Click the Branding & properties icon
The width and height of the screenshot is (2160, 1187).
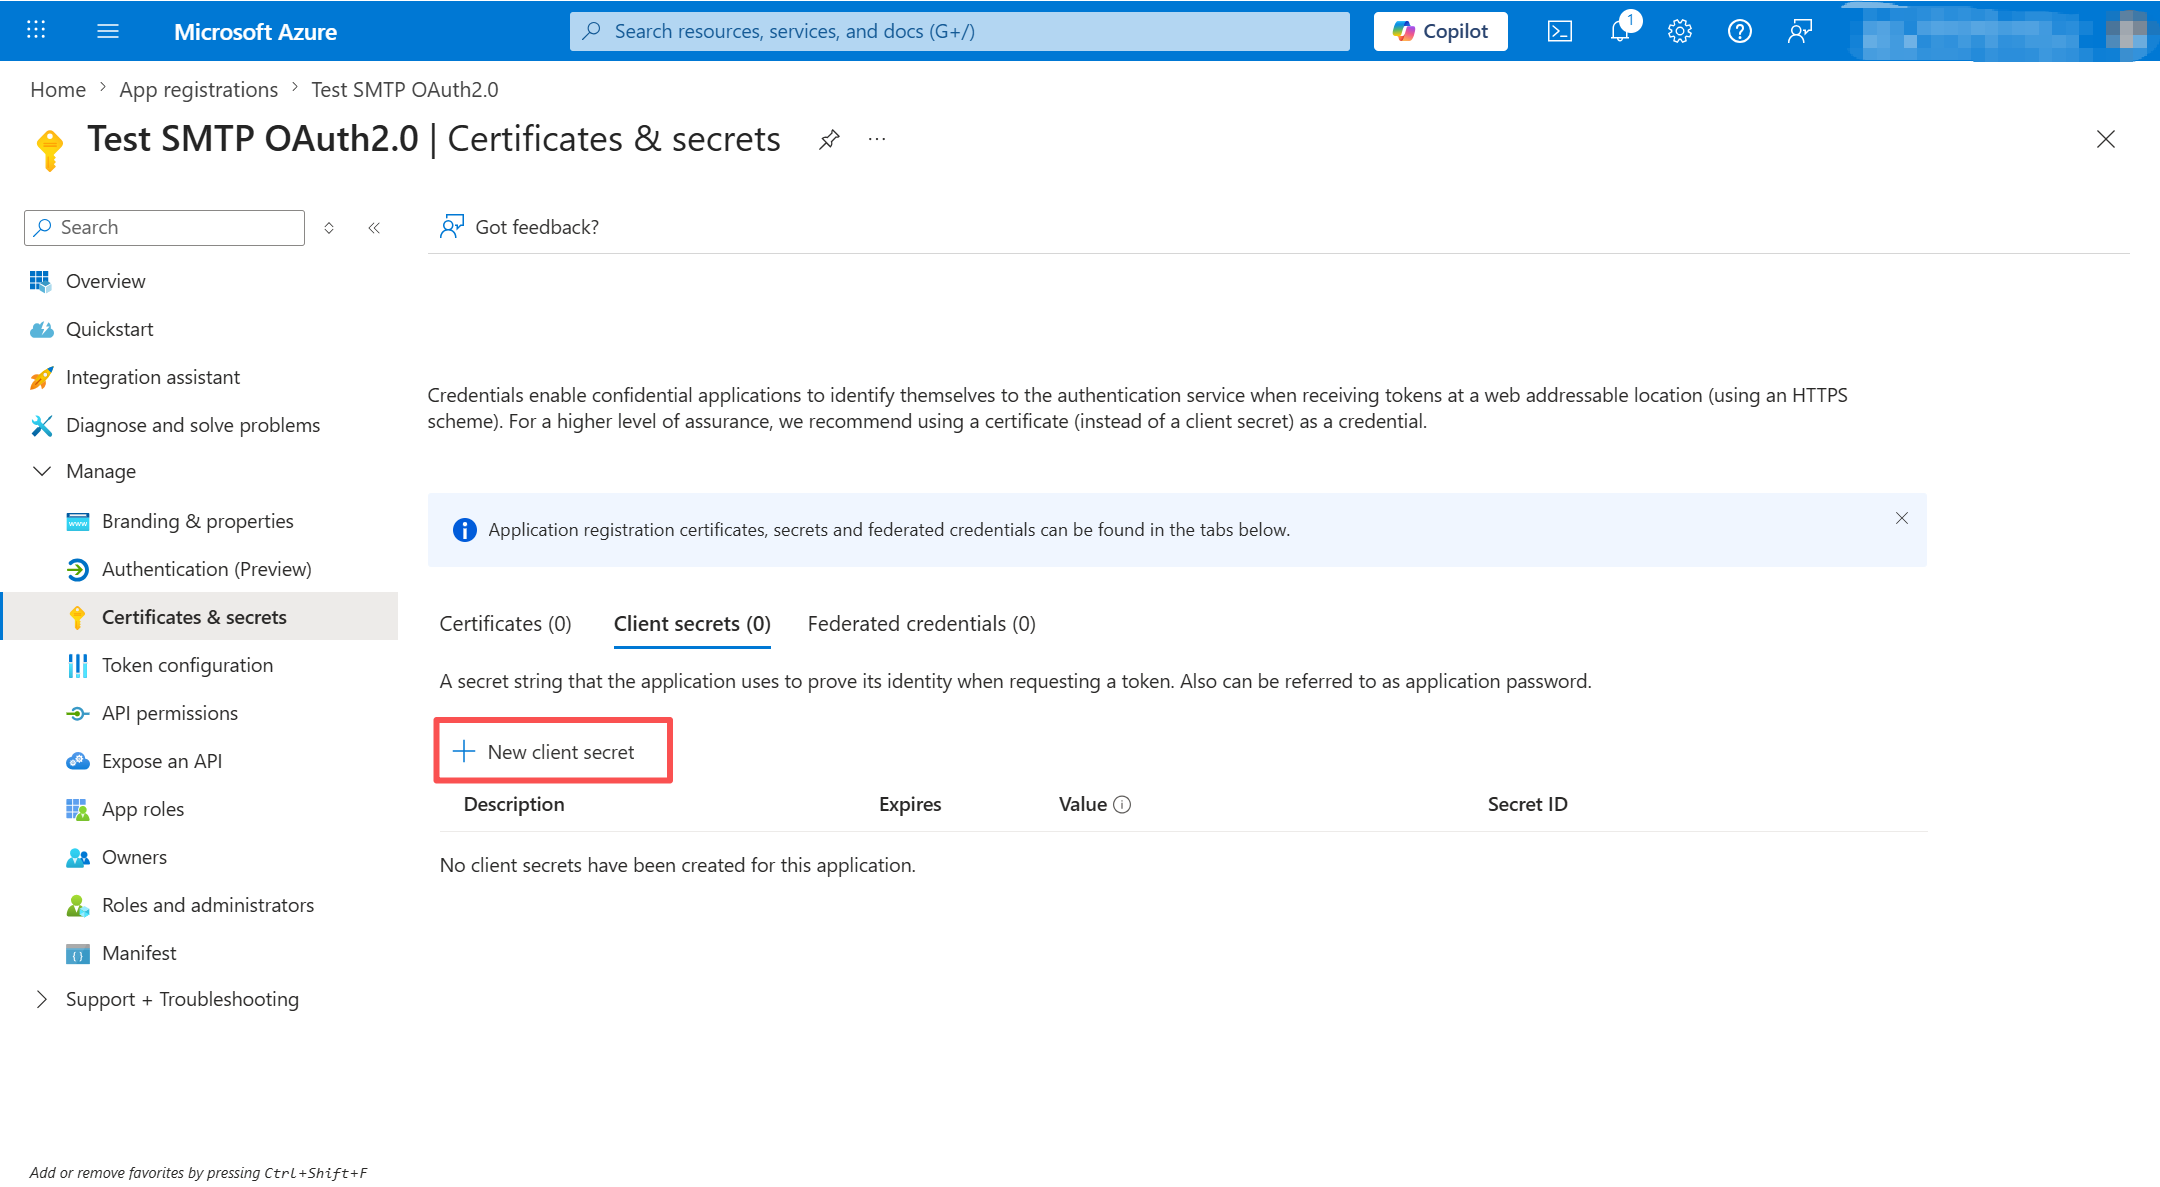[x=78, y=521]
